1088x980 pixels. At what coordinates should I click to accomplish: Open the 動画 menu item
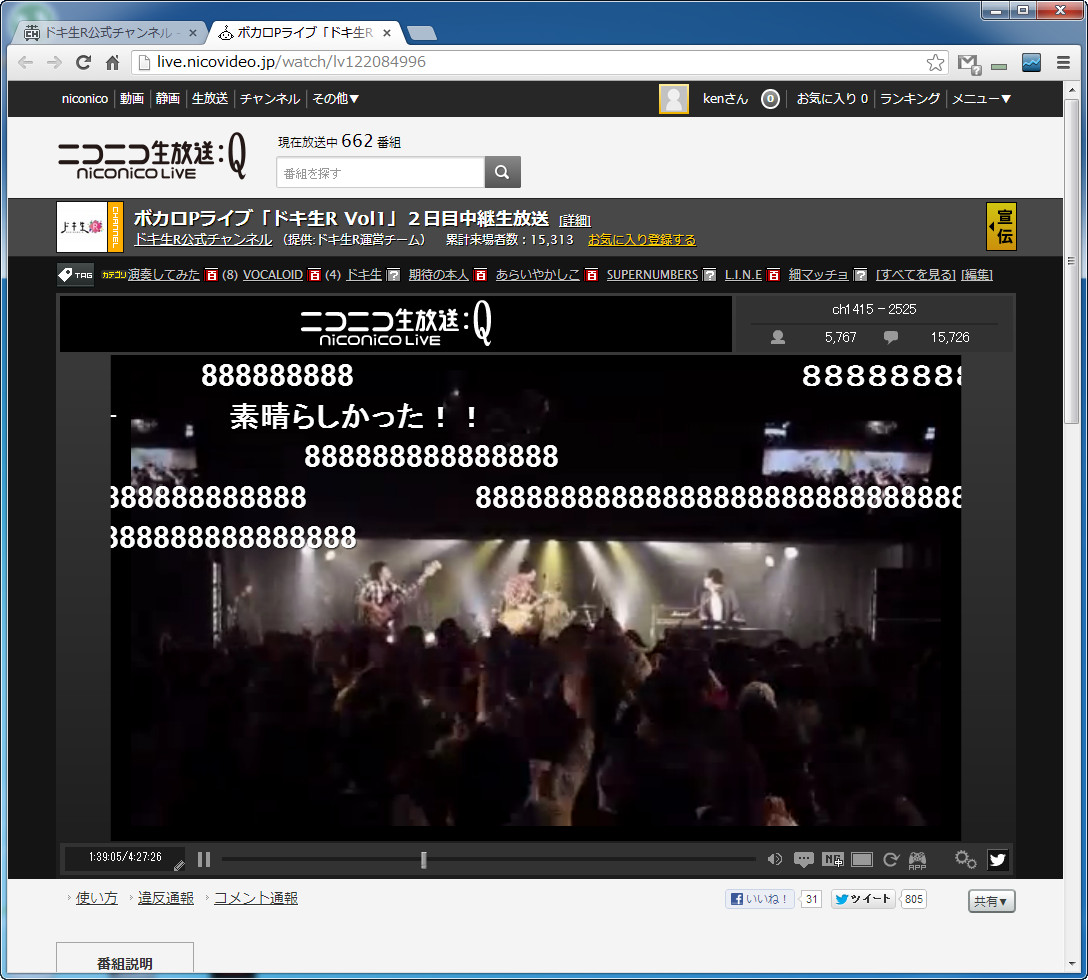tap(132, 99)
